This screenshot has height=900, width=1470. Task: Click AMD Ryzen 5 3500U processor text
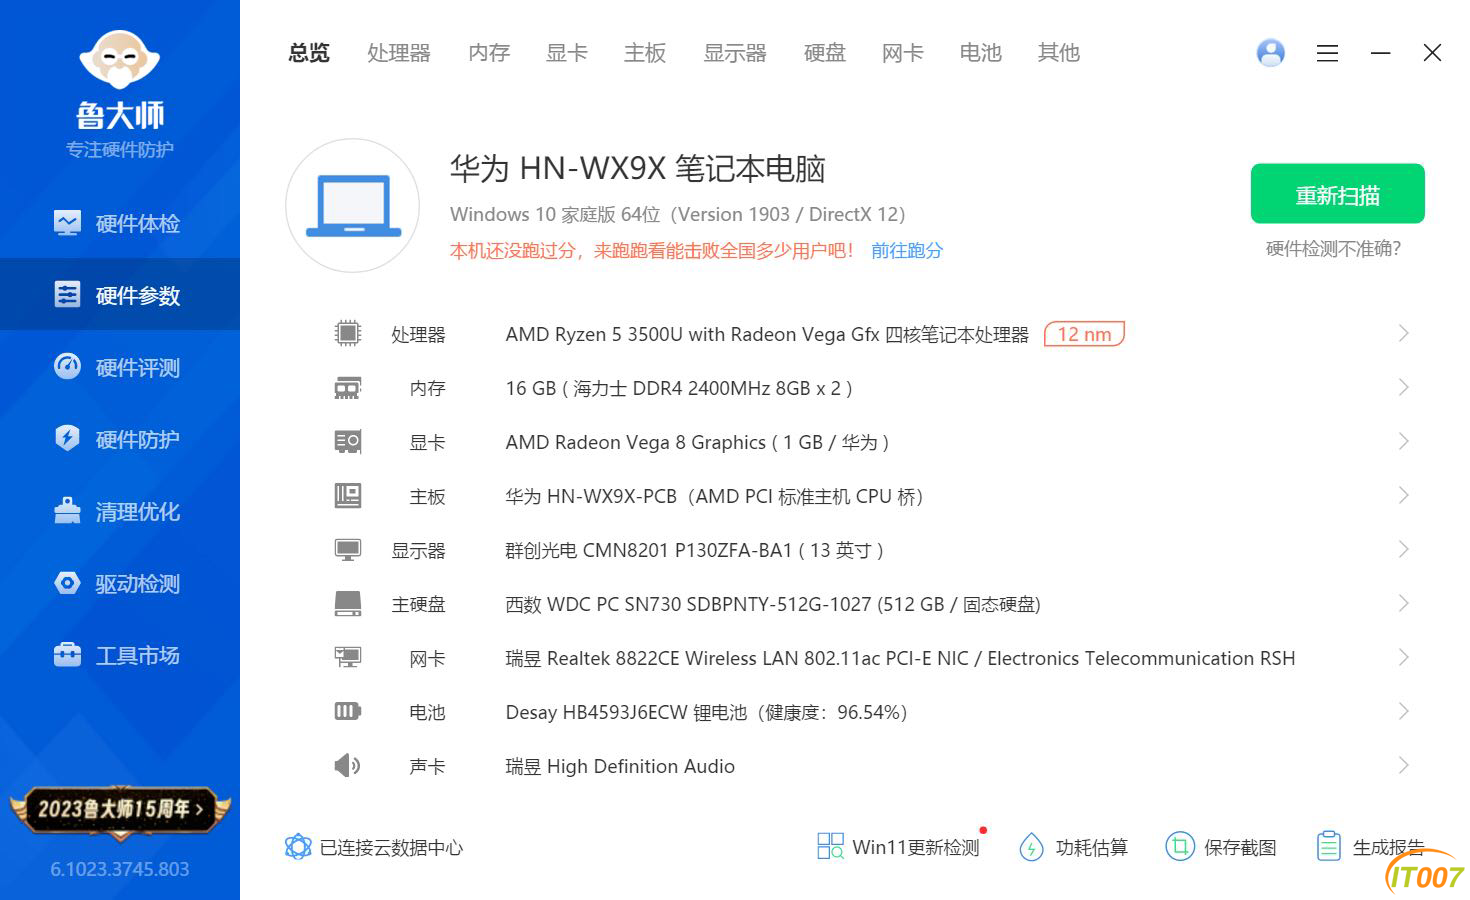767,335
